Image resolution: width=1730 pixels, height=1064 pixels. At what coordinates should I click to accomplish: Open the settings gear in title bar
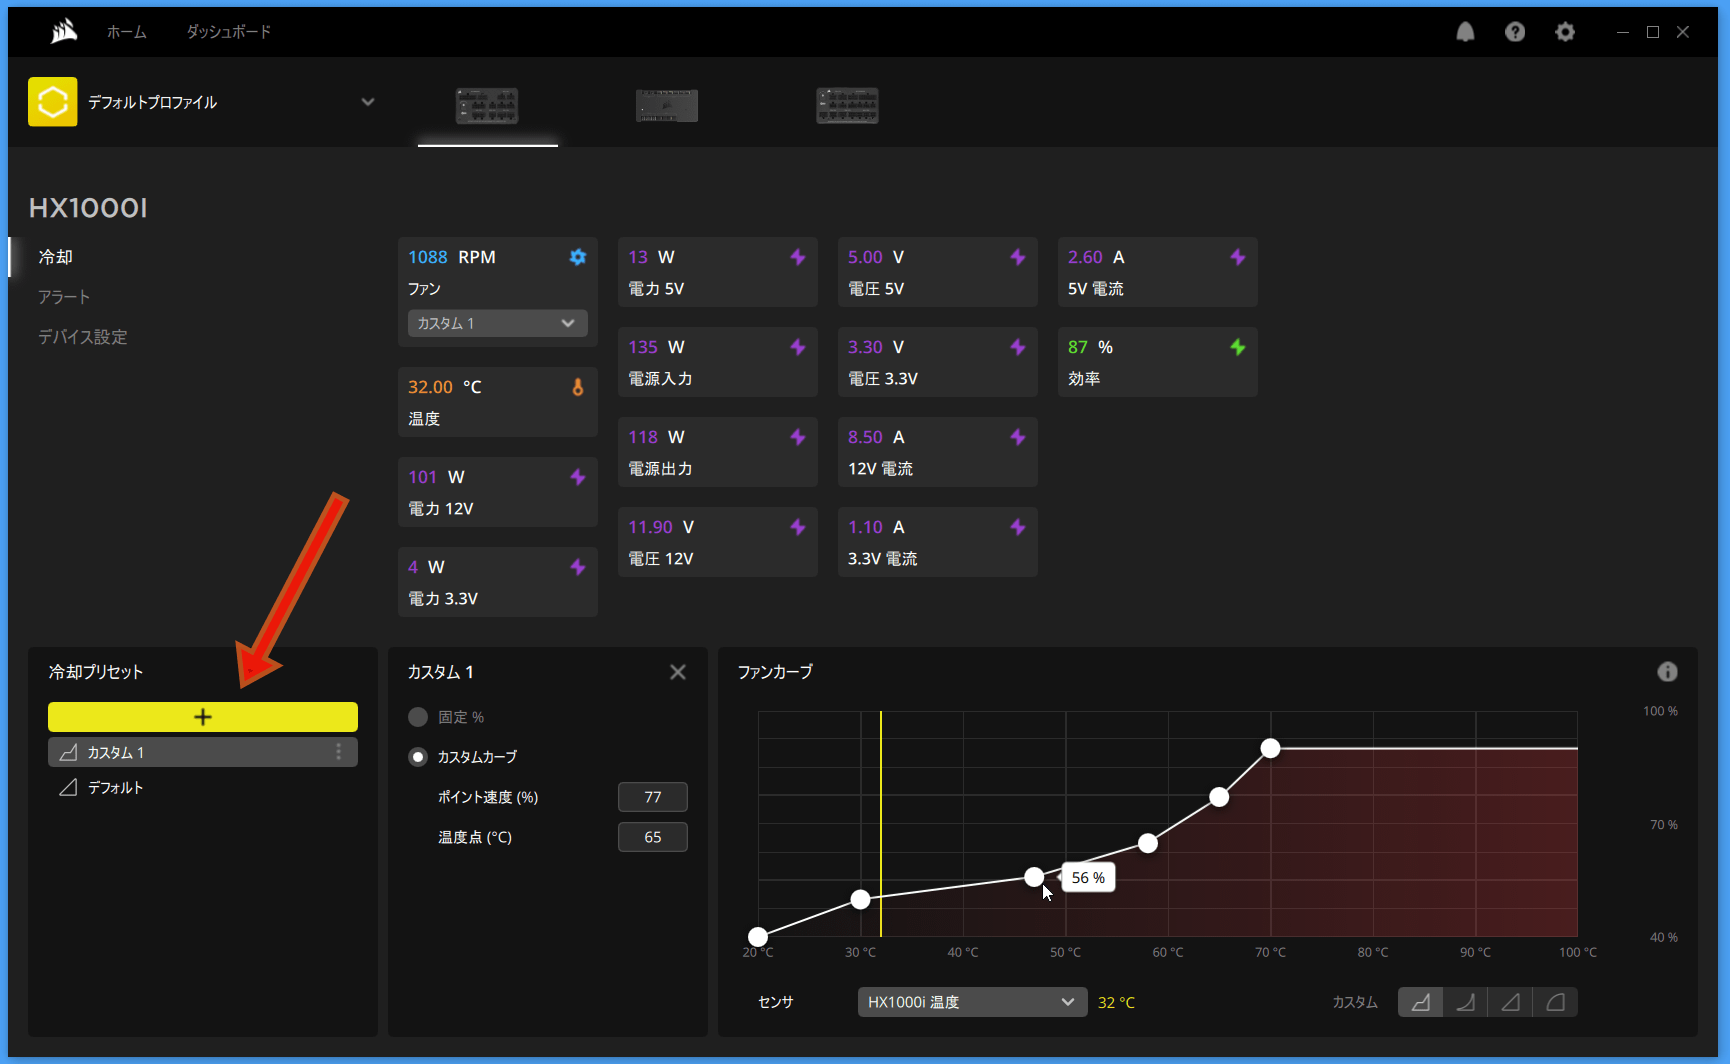(x=1565, y=32)
